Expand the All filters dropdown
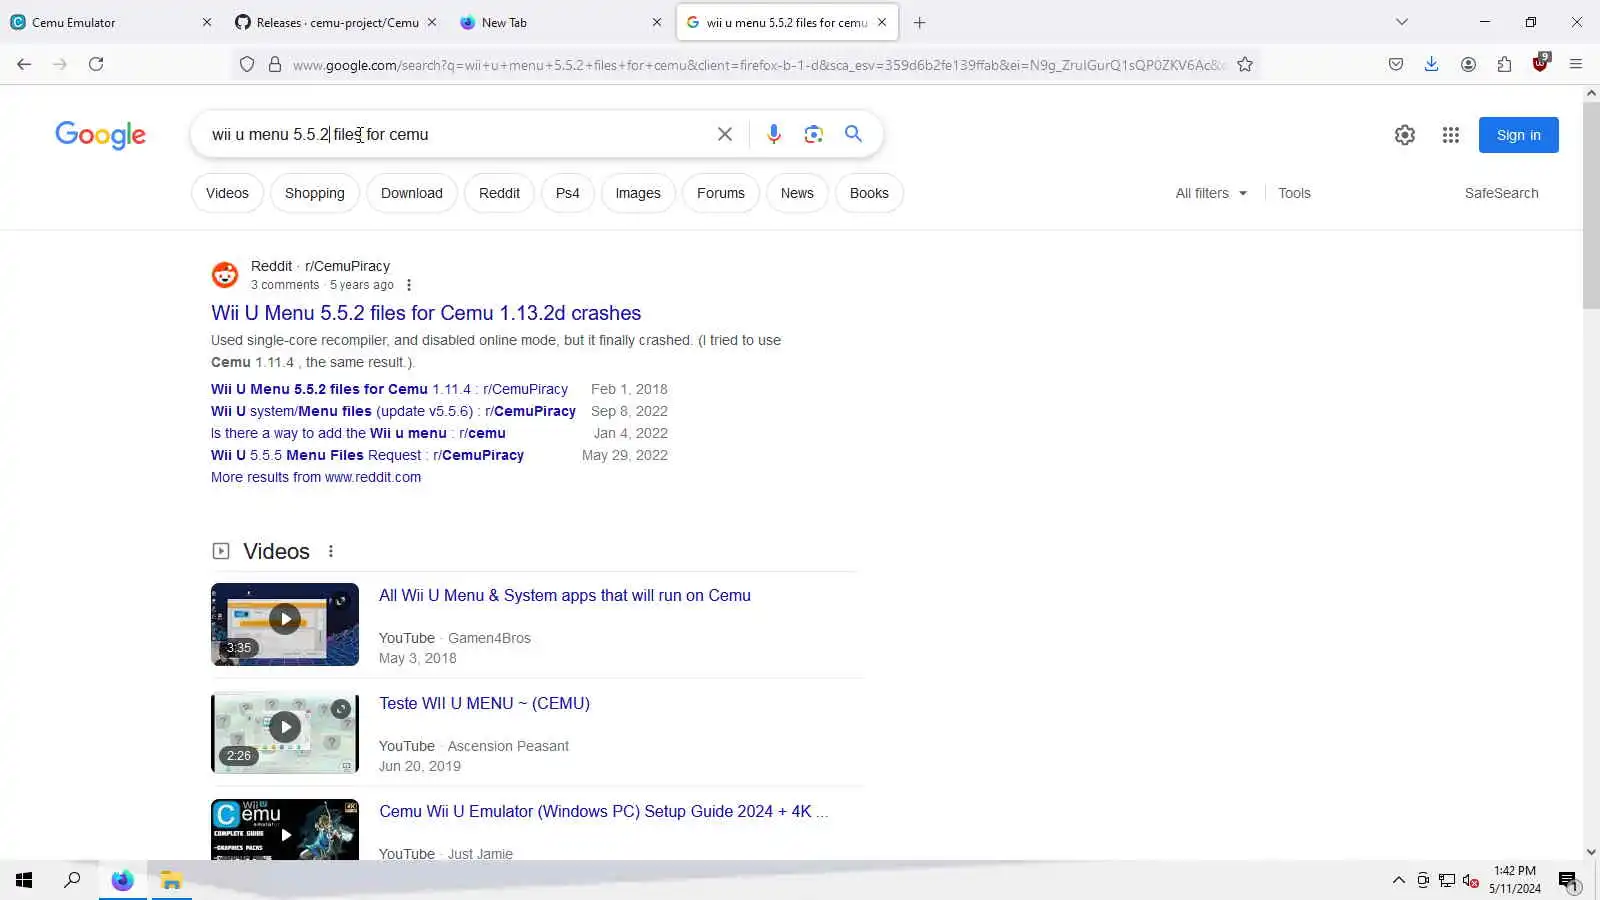Screen dimensions: 1600x900 (x=1211, y=193)
